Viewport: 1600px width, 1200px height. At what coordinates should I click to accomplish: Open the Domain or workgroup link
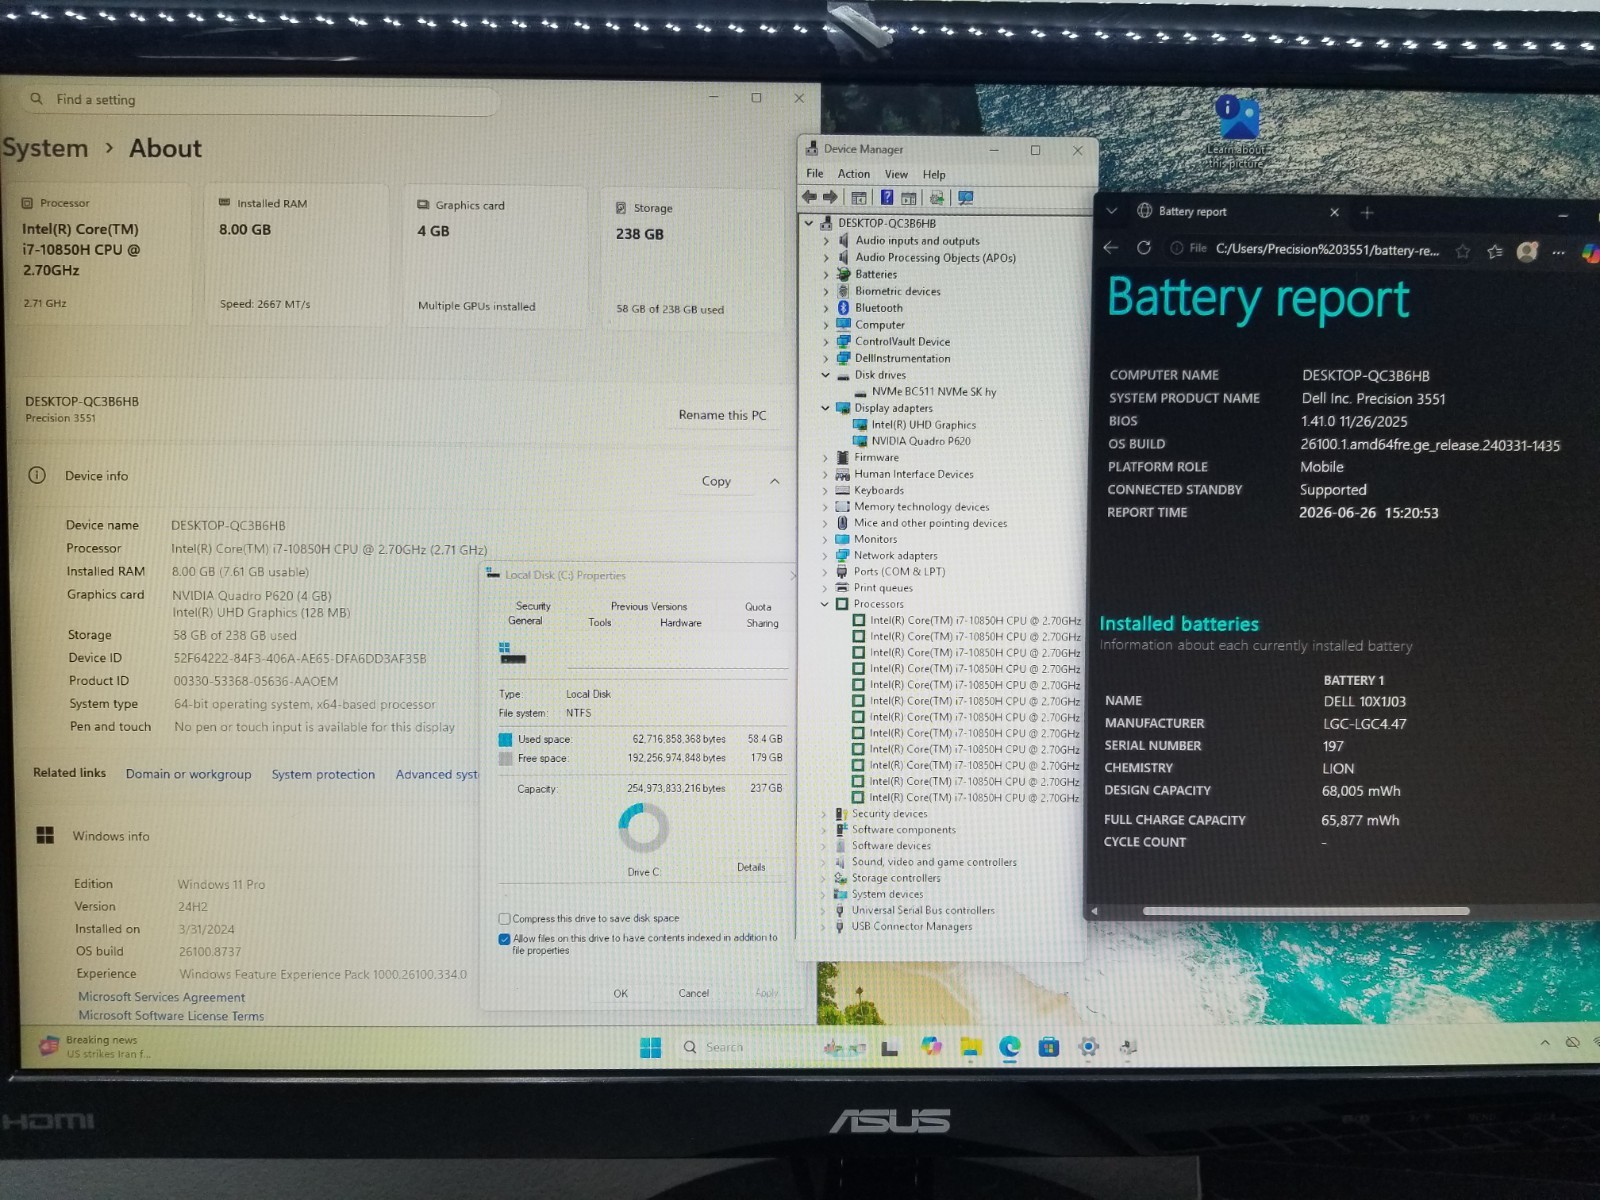point(189,774)
